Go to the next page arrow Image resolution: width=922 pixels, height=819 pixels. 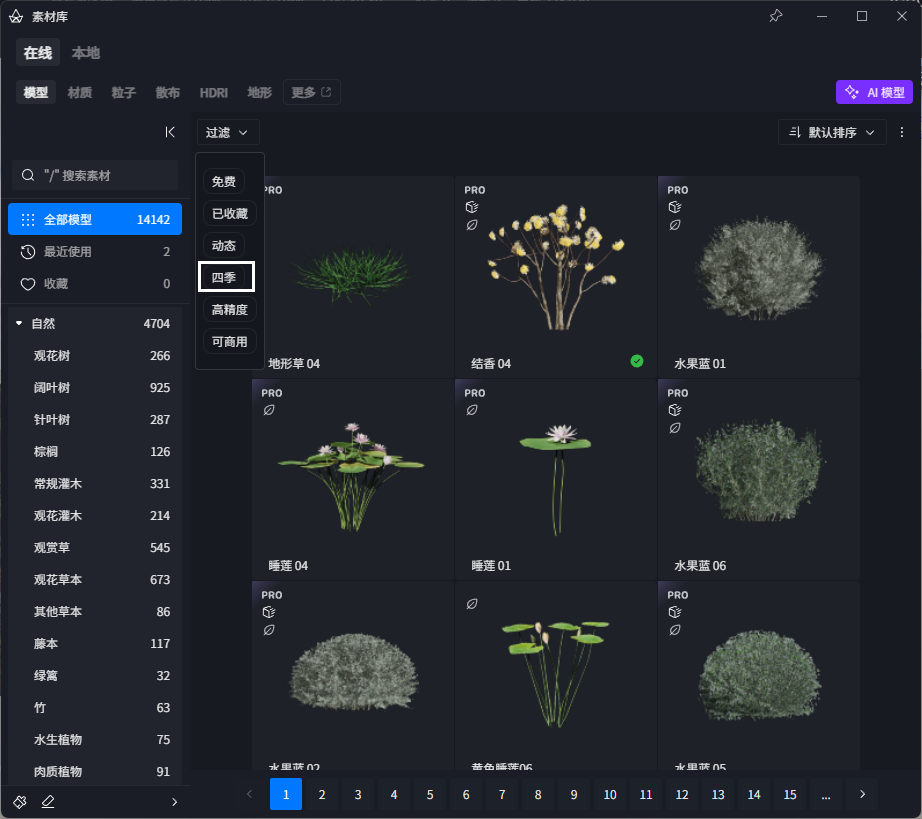(862, 794)
